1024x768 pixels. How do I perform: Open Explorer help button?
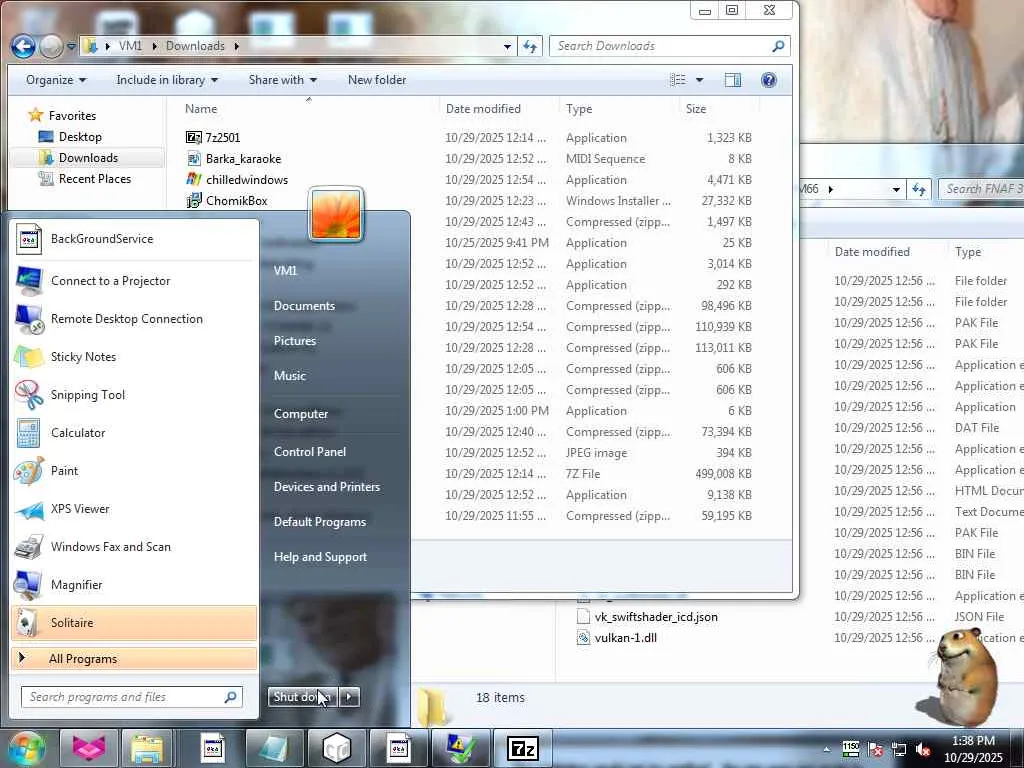[769, 80]
